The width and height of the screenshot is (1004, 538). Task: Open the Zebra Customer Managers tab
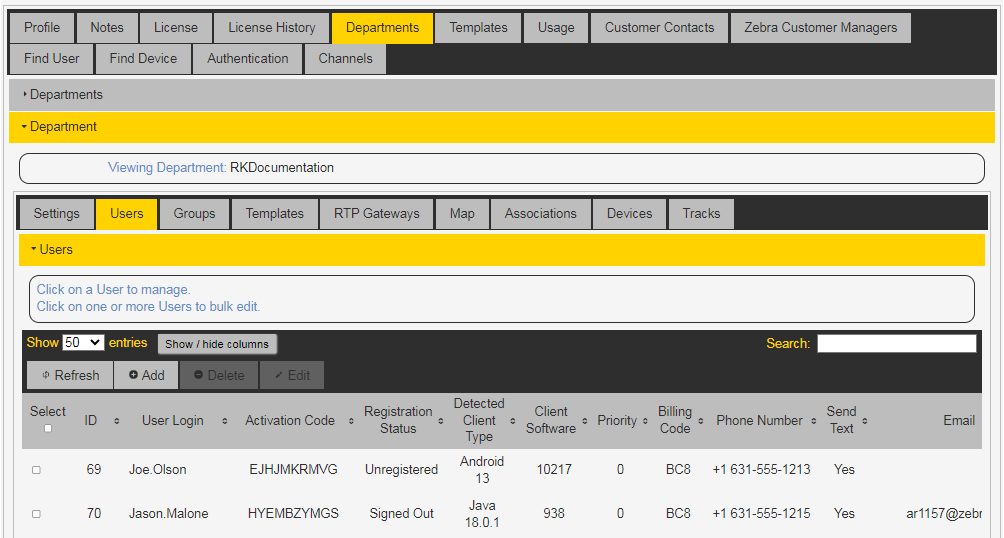(820, 28)
